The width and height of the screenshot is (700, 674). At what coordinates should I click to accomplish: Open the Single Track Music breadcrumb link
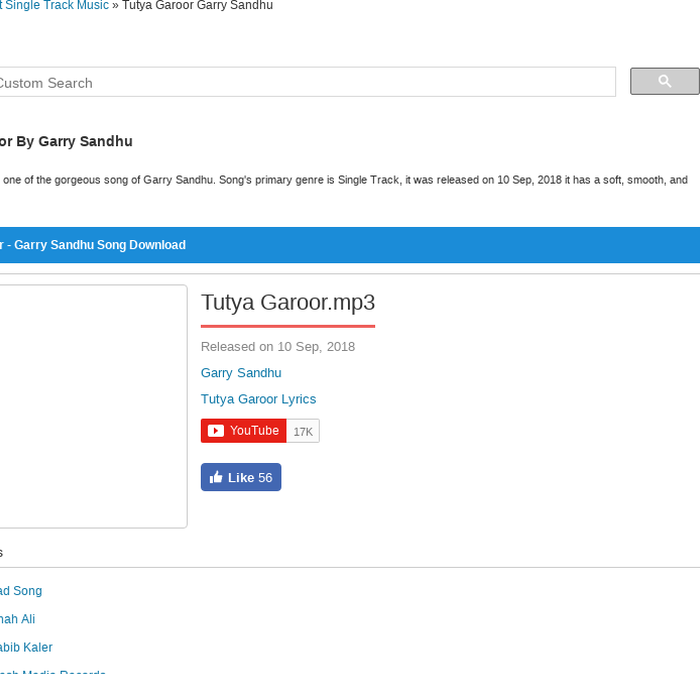pyautogui.click(x=54, y=5)
